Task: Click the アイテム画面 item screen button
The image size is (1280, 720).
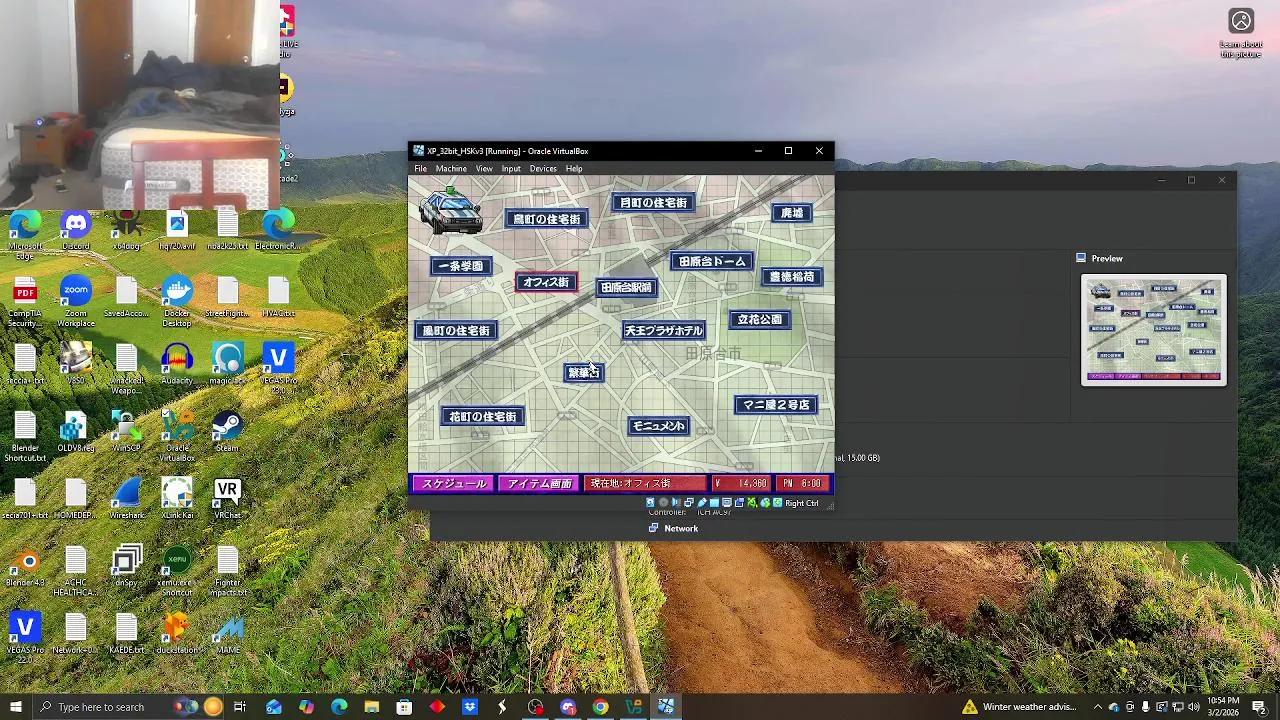Action: (x=540, y=484)
